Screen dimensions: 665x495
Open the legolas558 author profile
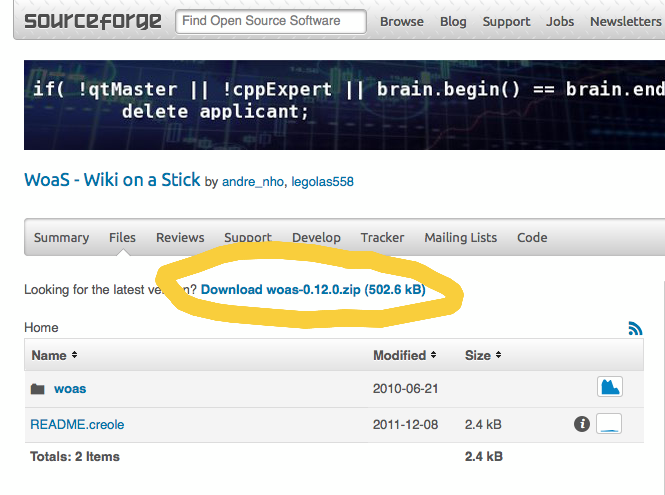[x=322, y=182]
